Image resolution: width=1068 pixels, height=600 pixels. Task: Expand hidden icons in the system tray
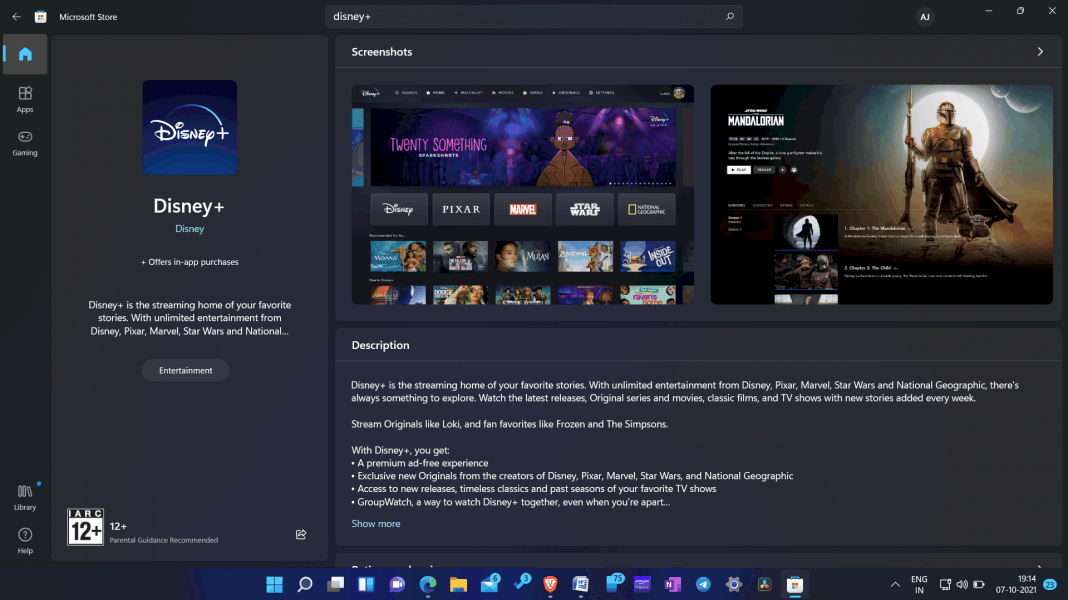(x=895, y=584)
